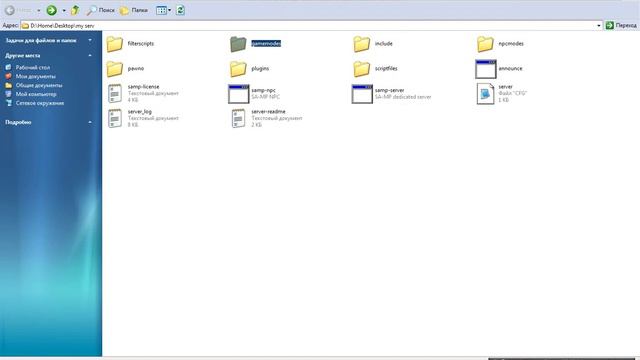Select the announce executable icon

click(486, 69)
